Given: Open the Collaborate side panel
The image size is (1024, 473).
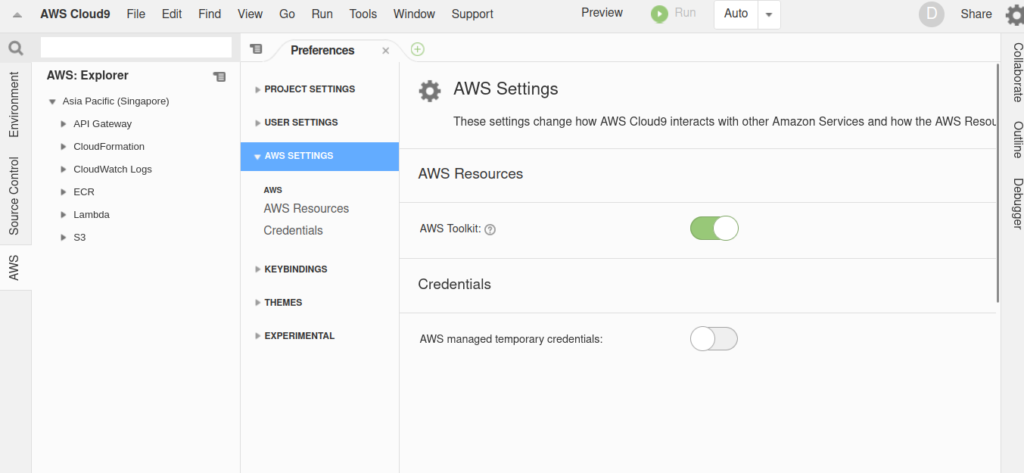Looking at the screenshot, I should (x=1017, y=73).
